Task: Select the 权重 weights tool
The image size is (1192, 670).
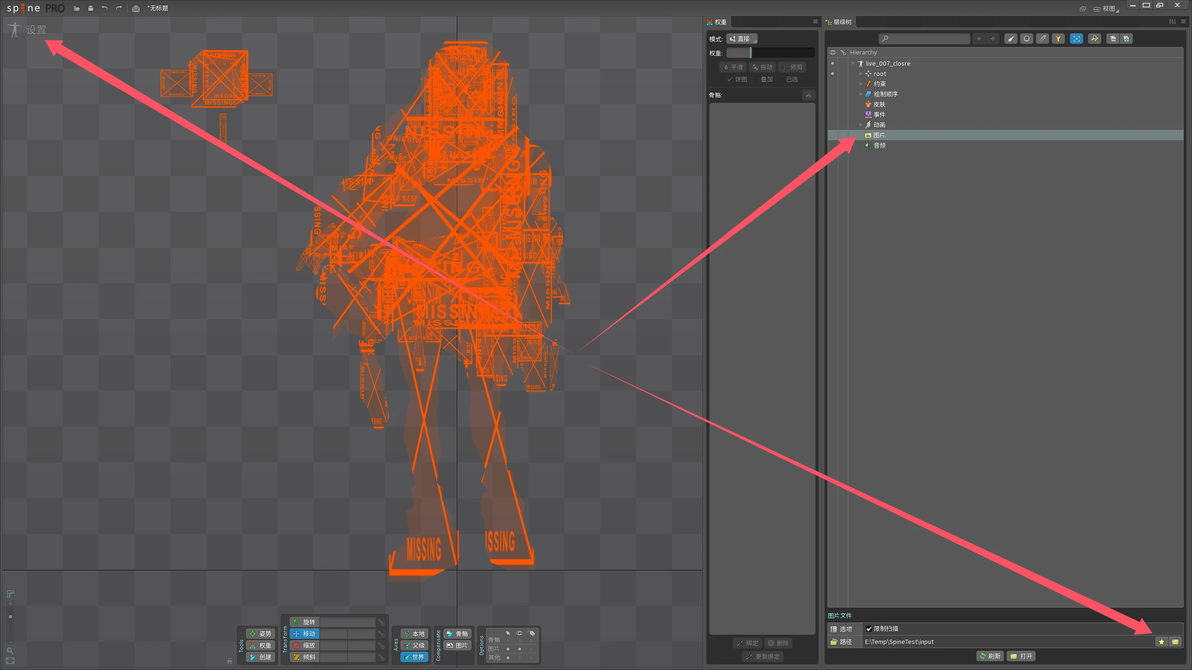Action: (x=260, y=645)
